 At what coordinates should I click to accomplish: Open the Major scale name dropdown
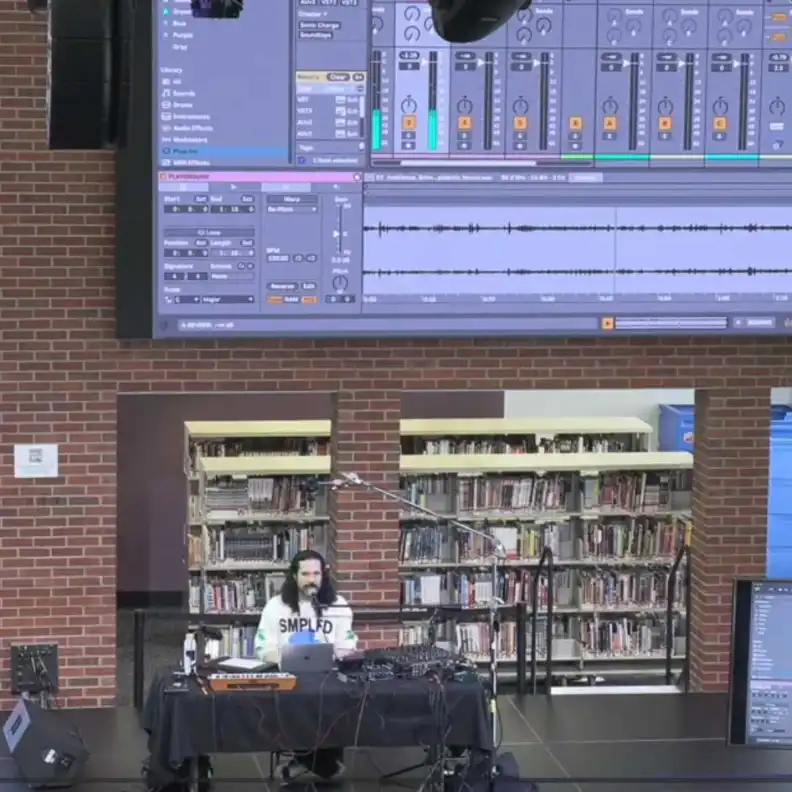[226, 299]
